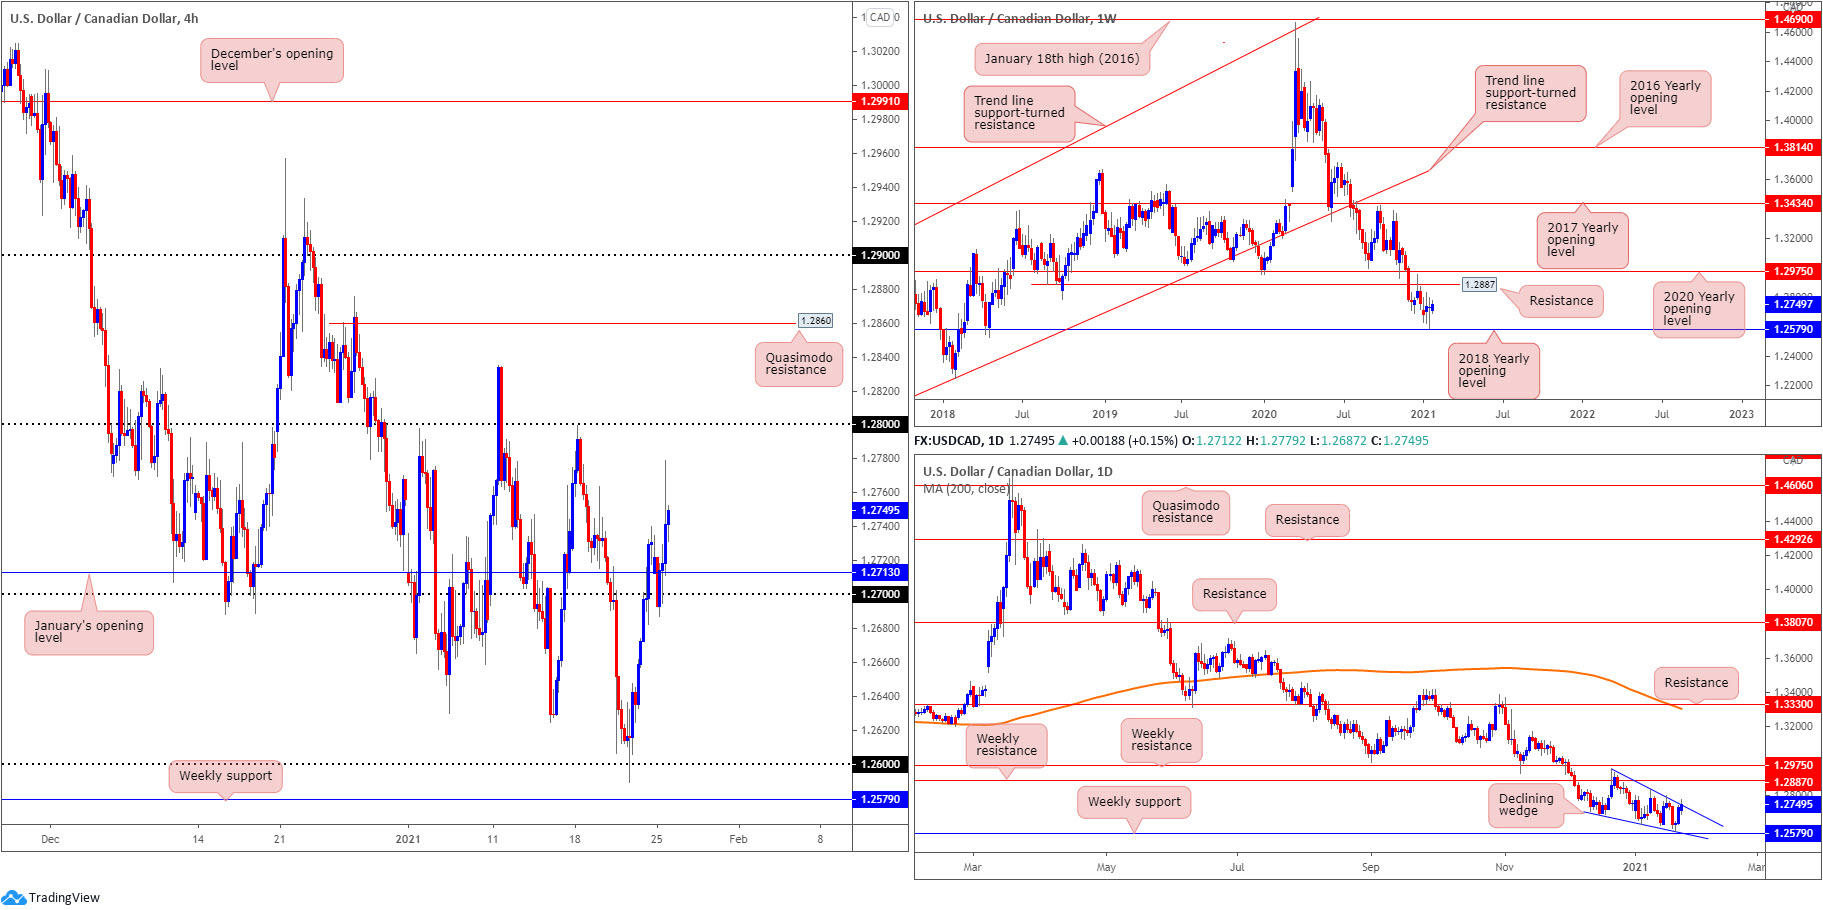
Task: Select the 2020 Yearly opening level callout
Action: (1699, 309)
